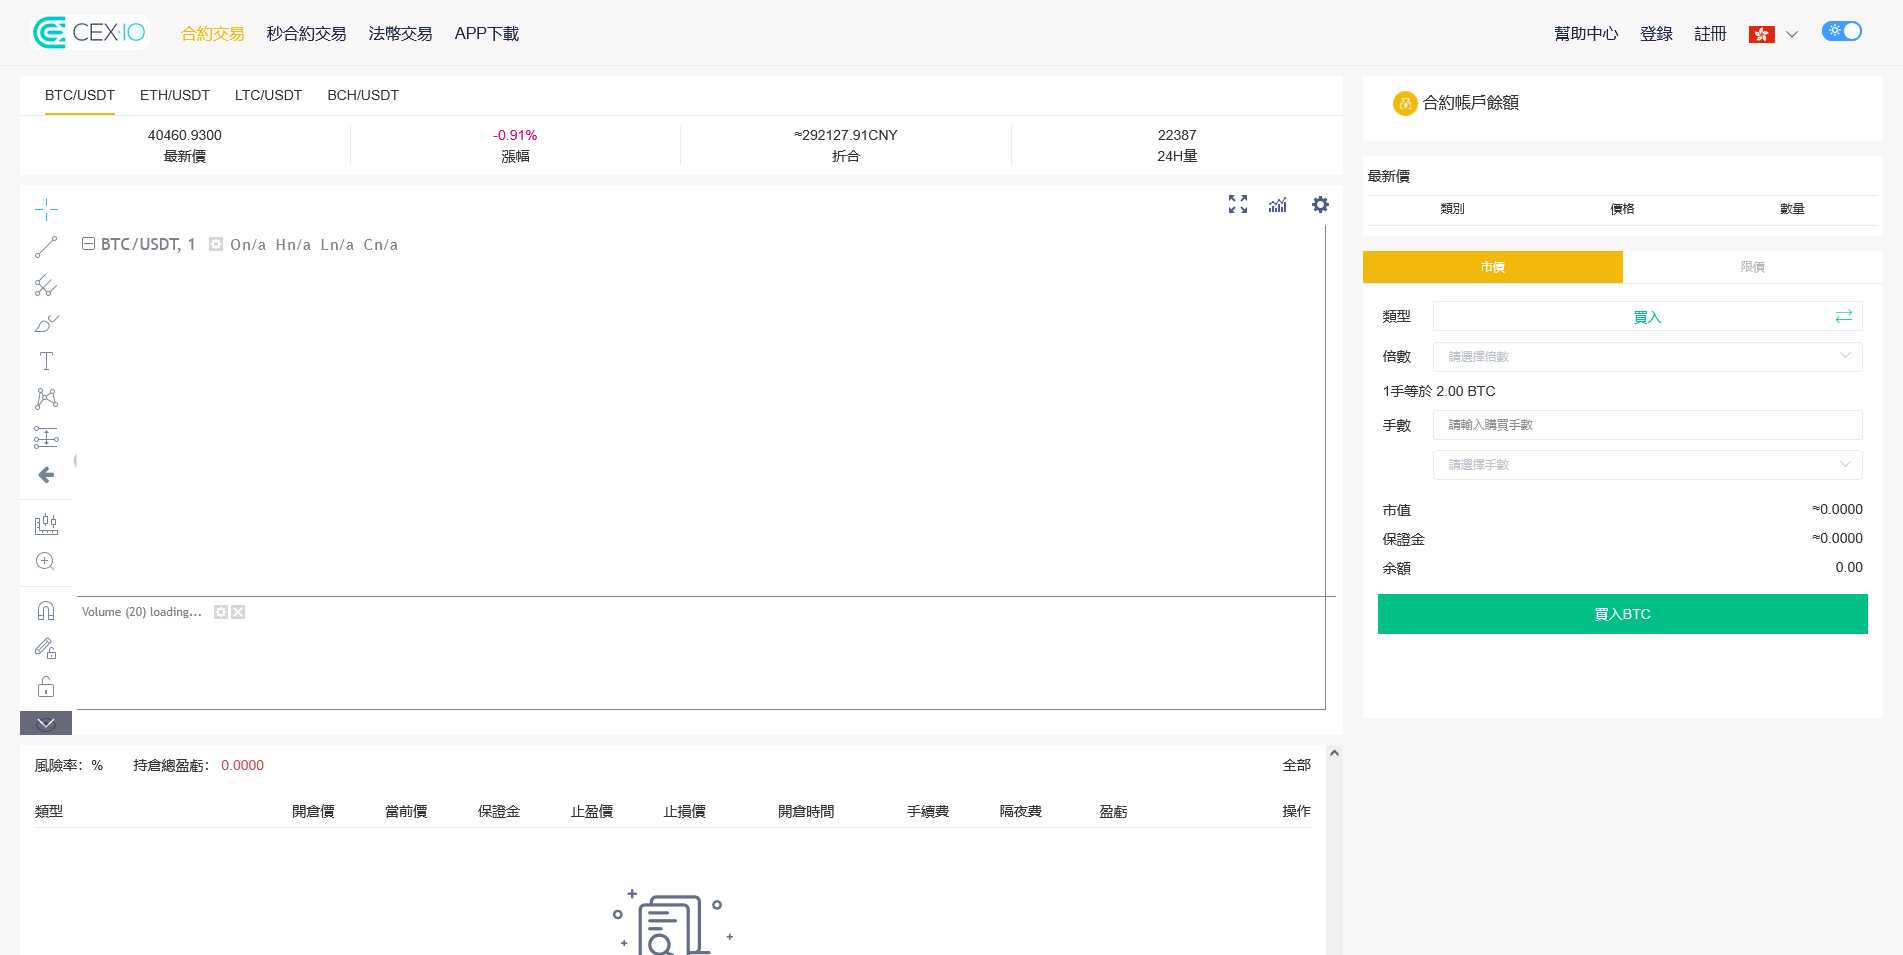
Task: Open the 幫助中心 help center link
Action: (x=1586, y=34)
